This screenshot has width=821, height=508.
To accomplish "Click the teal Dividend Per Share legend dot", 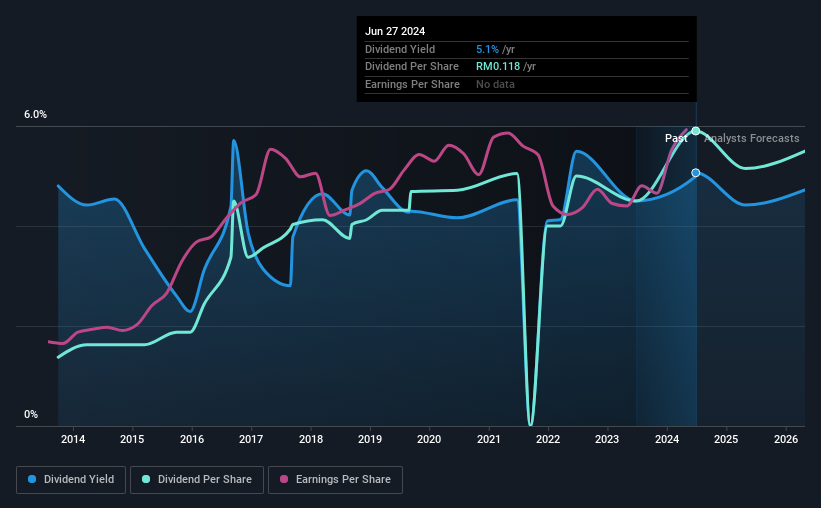I will click(146, 479).
